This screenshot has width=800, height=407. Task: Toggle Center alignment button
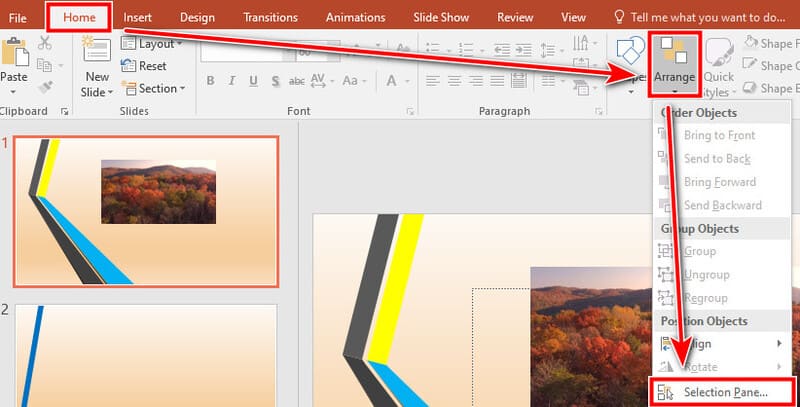pyautogui.click(x=454, y=81)
